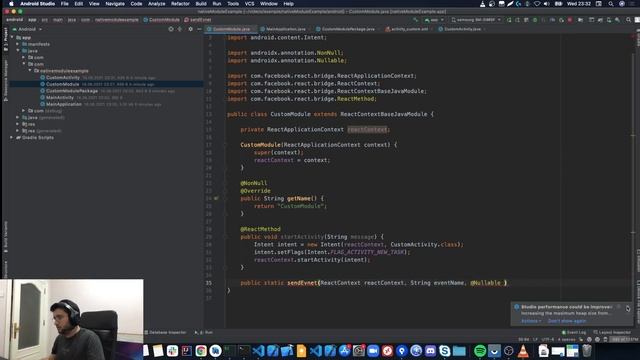Open the Run tool window button
This screenshot has width=640, height=360.
tap(204, 332)
